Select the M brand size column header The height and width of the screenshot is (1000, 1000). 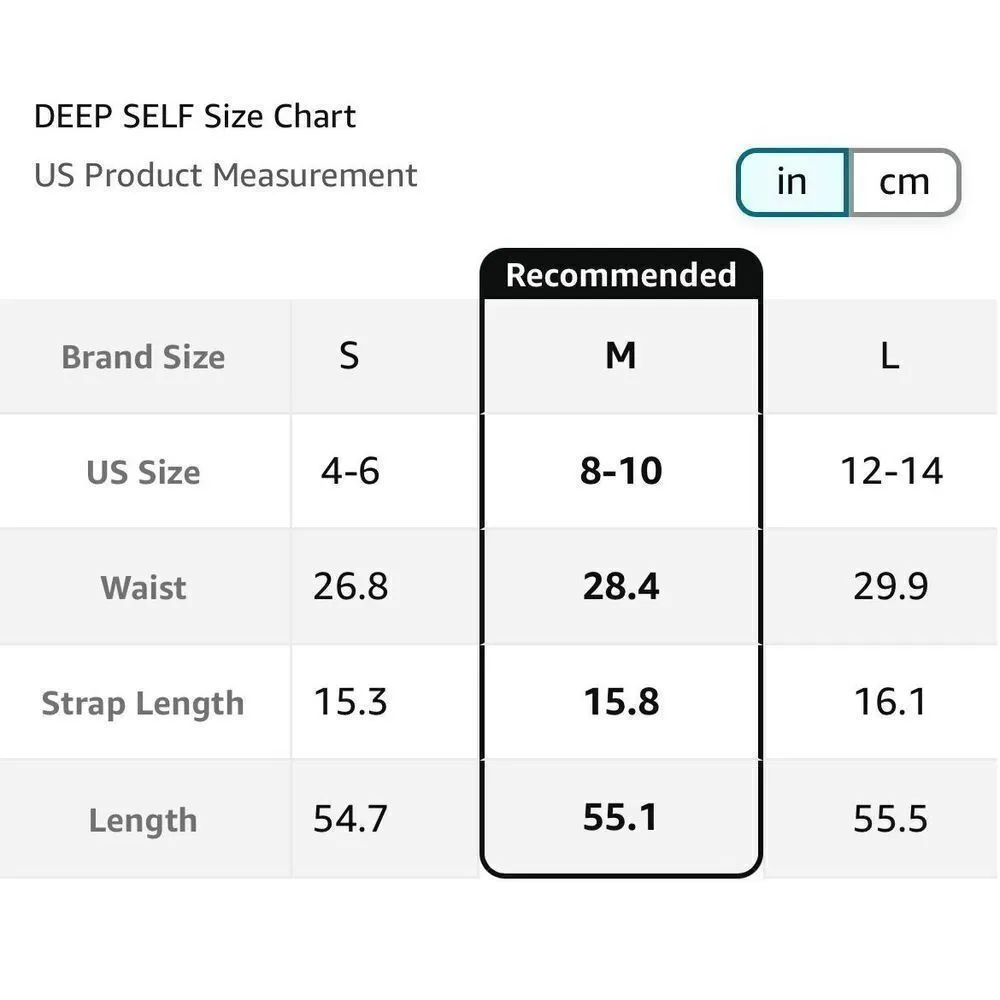tap(621, 356)
